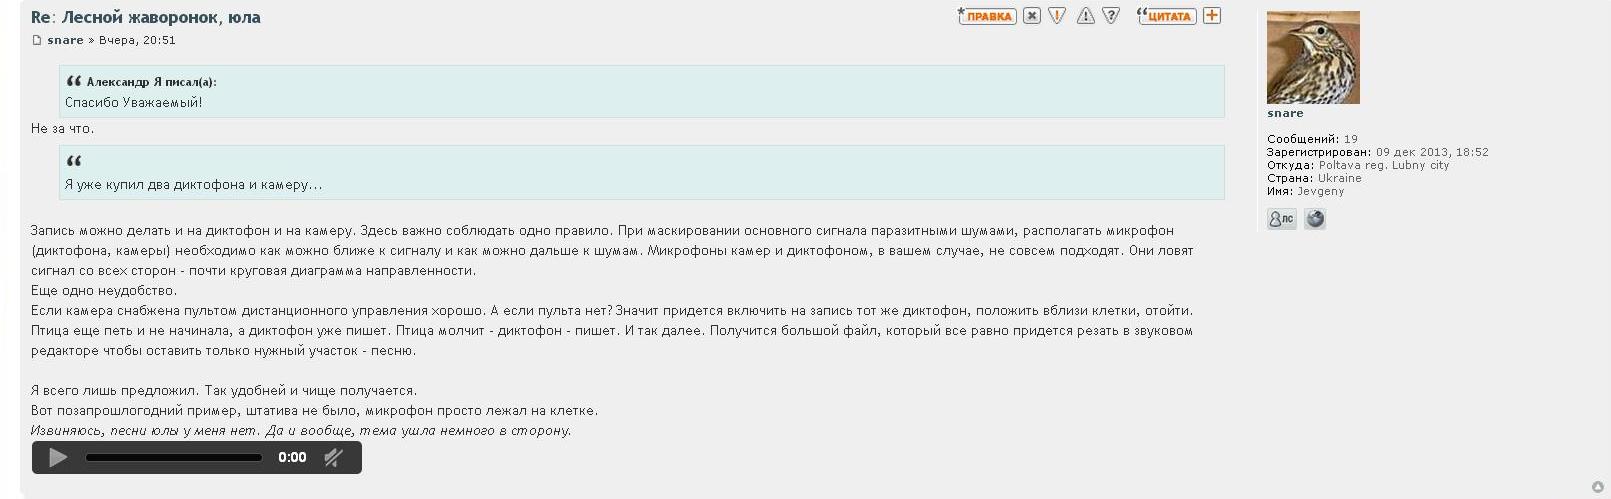
Task: Click snare username below the avatar
Action: [1285, 114]
